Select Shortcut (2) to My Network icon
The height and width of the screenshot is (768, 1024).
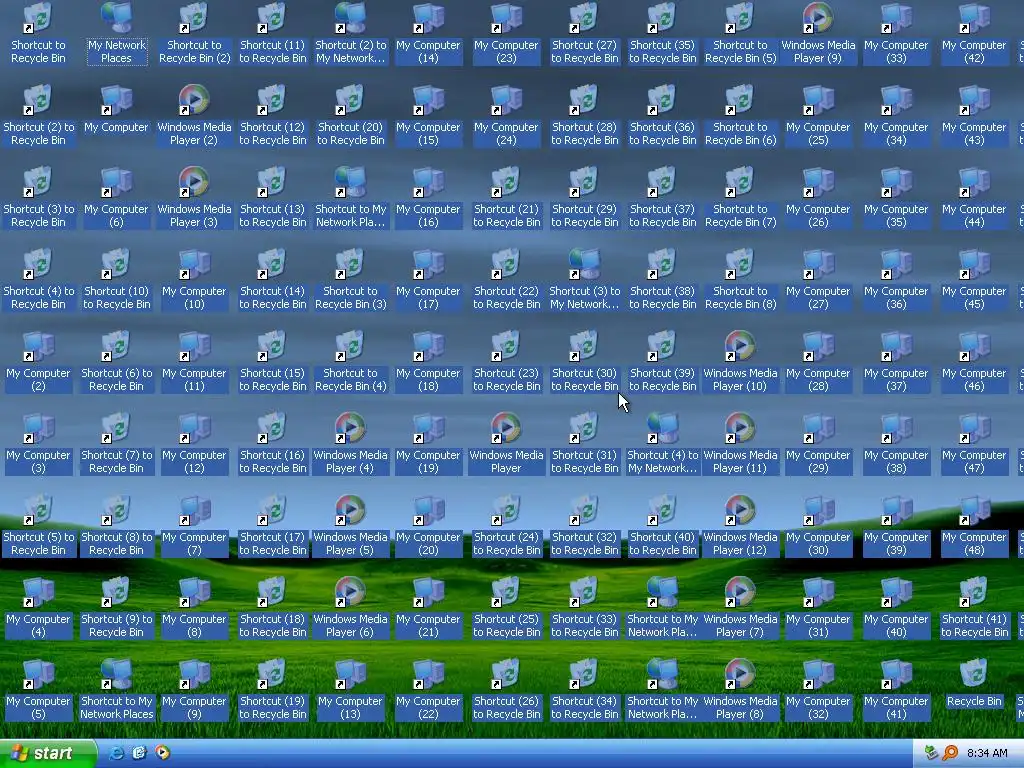(350, 34)
